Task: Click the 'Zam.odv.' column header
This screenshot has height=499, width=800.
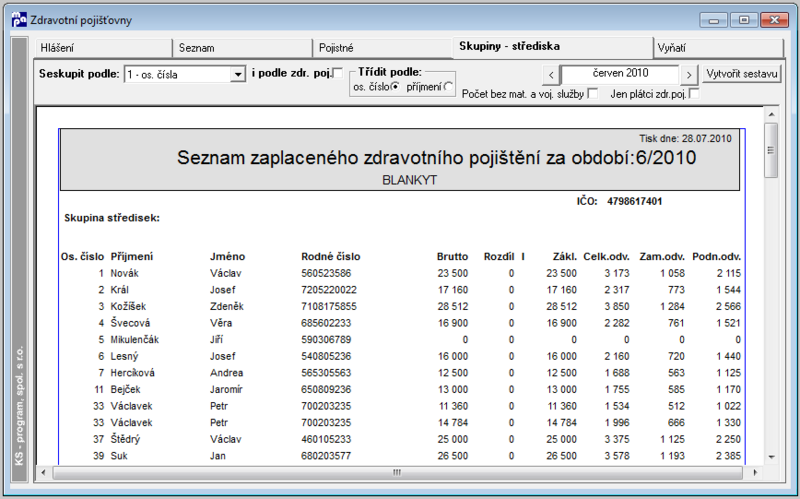Action: coord(662,257)
